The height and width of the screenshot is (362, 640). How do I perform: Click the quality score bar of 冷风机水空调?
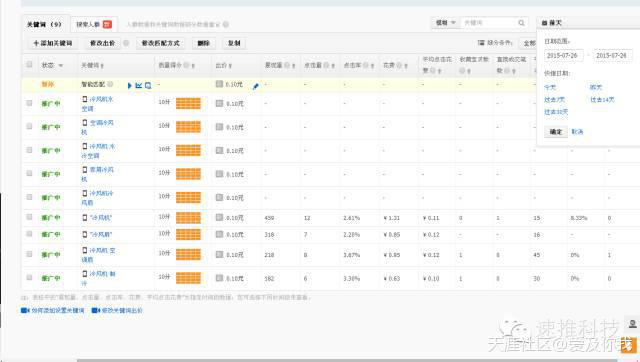point(188,103)
